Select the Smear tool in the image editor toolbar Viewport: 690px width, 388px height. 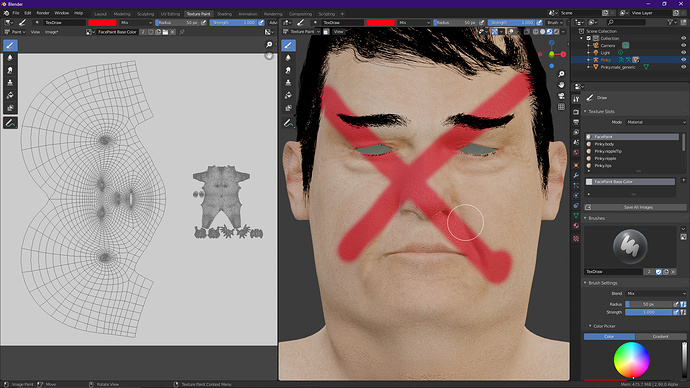[x=10, y=70]
